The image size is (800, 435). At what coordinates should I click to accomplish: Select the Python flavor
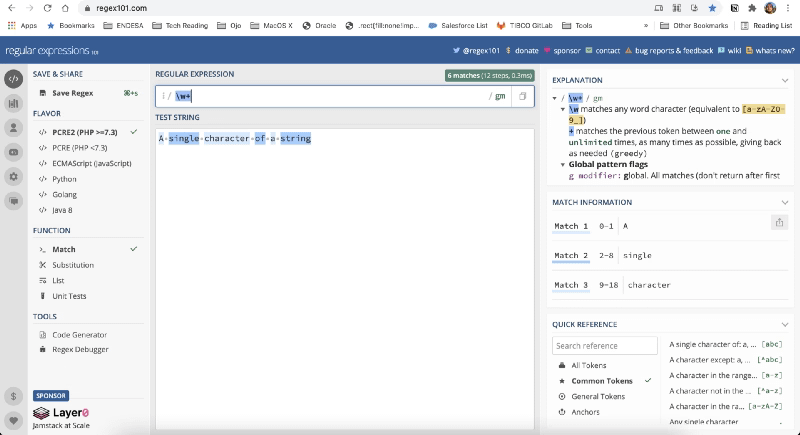pos(64,179)
